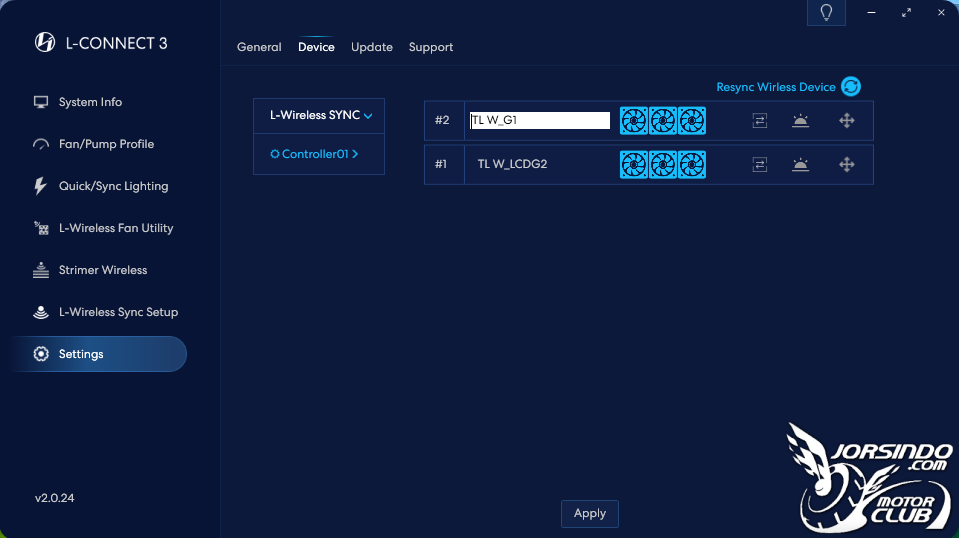Maximize the L-Connect window
Screen dimensions: 959x538
click(x=906, y=12)
